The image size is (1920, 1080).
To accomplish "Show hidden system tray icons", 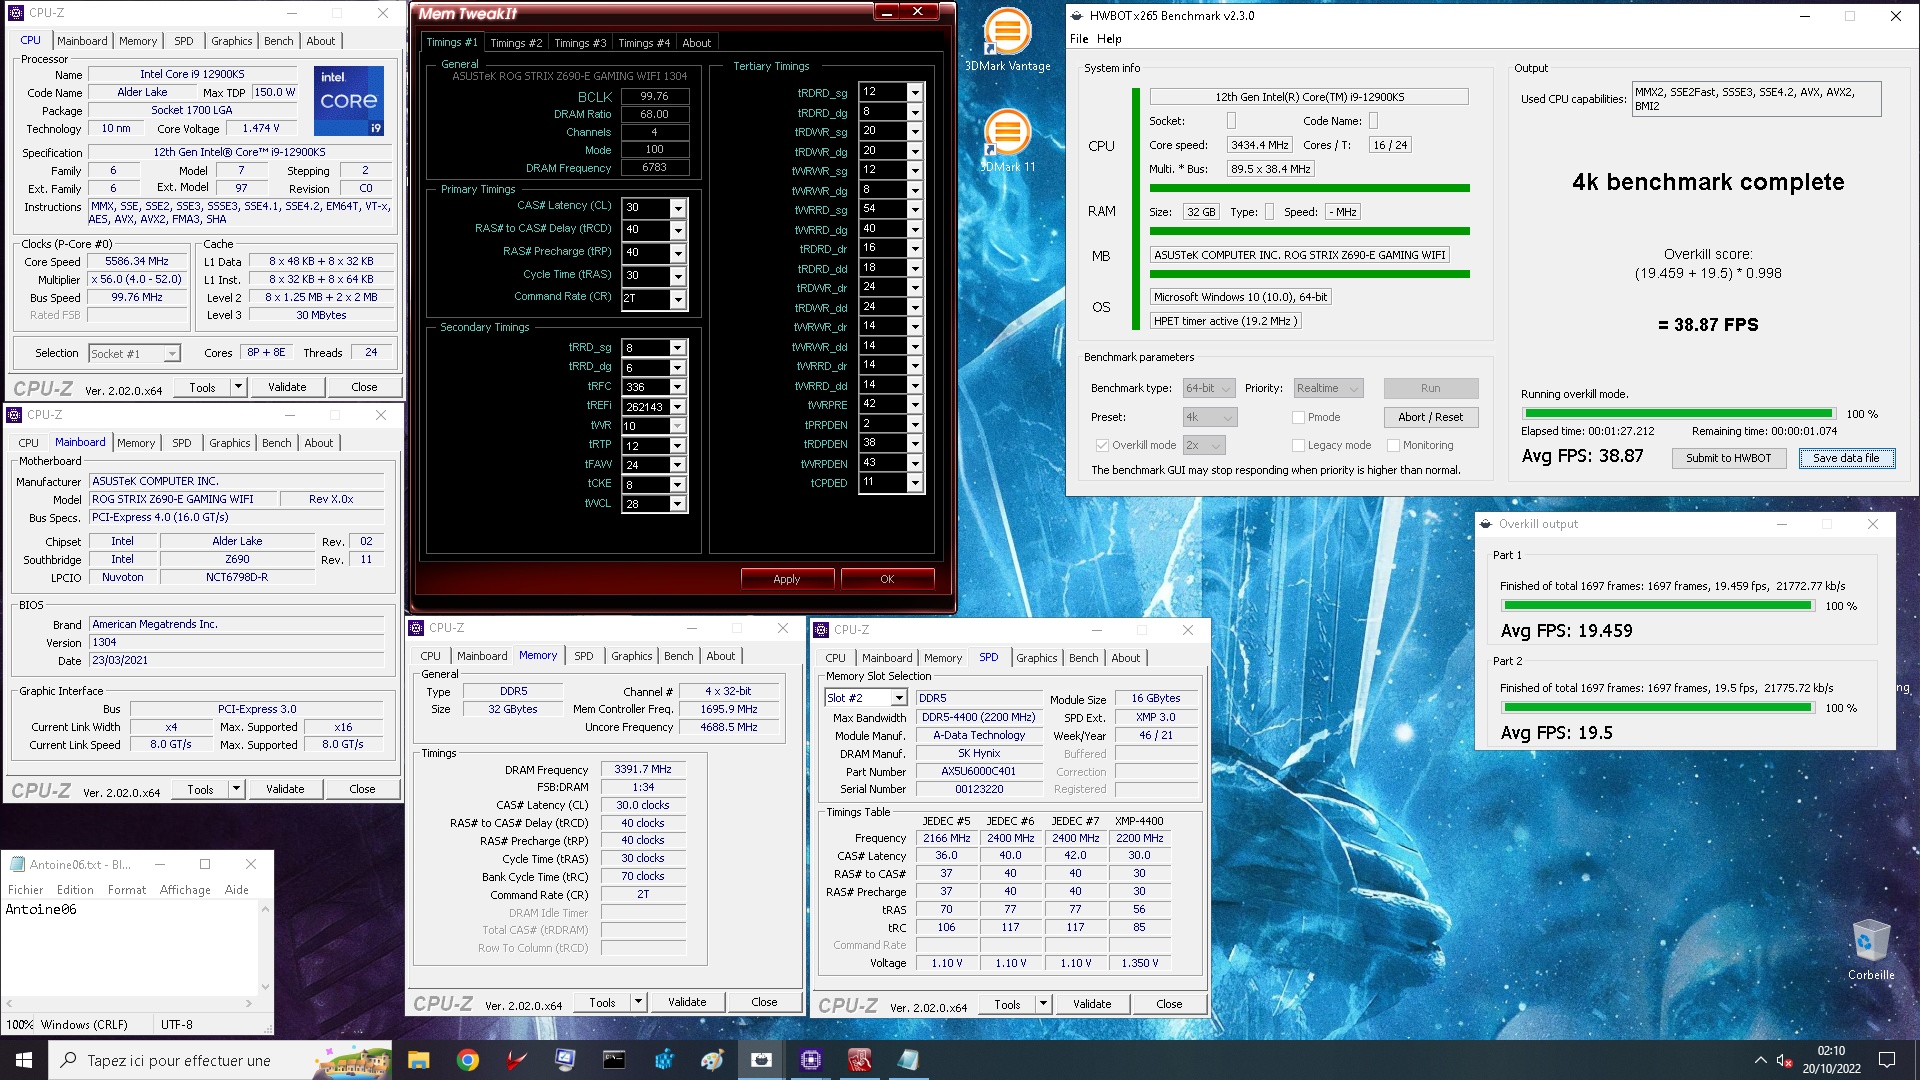I will point(1760,1060).
